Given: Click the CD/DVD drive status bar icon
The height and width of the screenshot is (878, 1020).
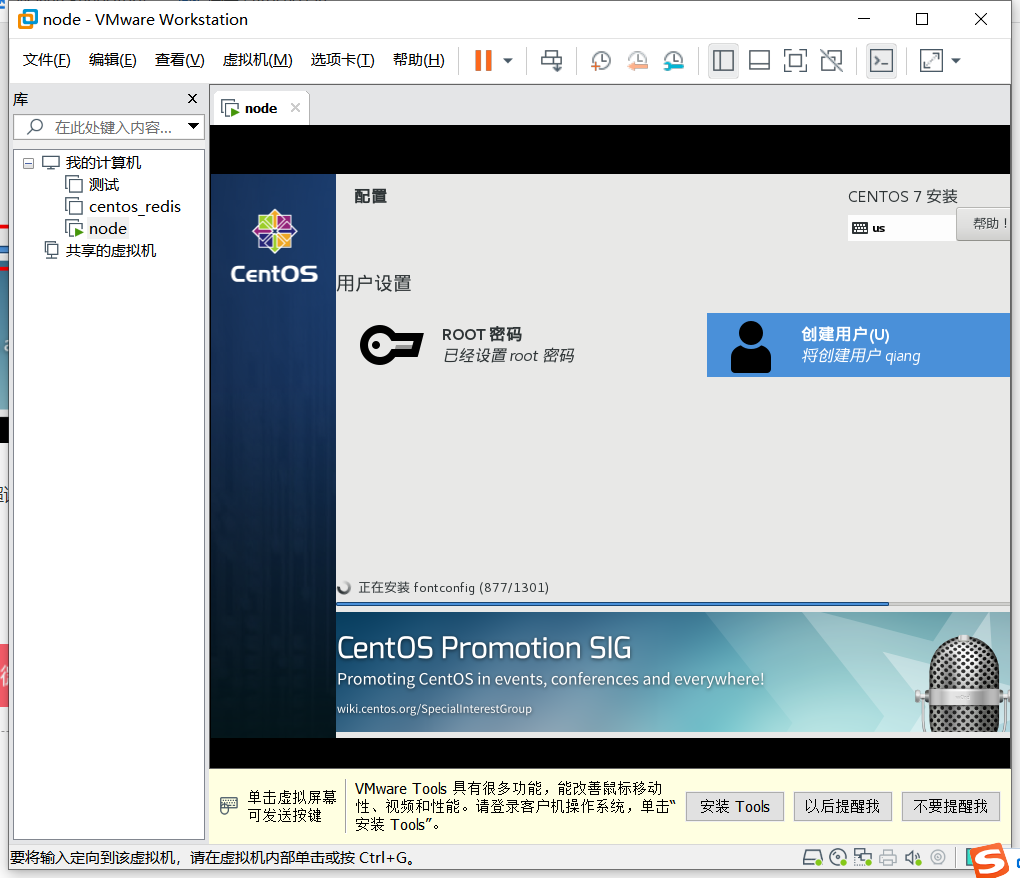Looking at the screenshot, I should (x=838, y=858).
